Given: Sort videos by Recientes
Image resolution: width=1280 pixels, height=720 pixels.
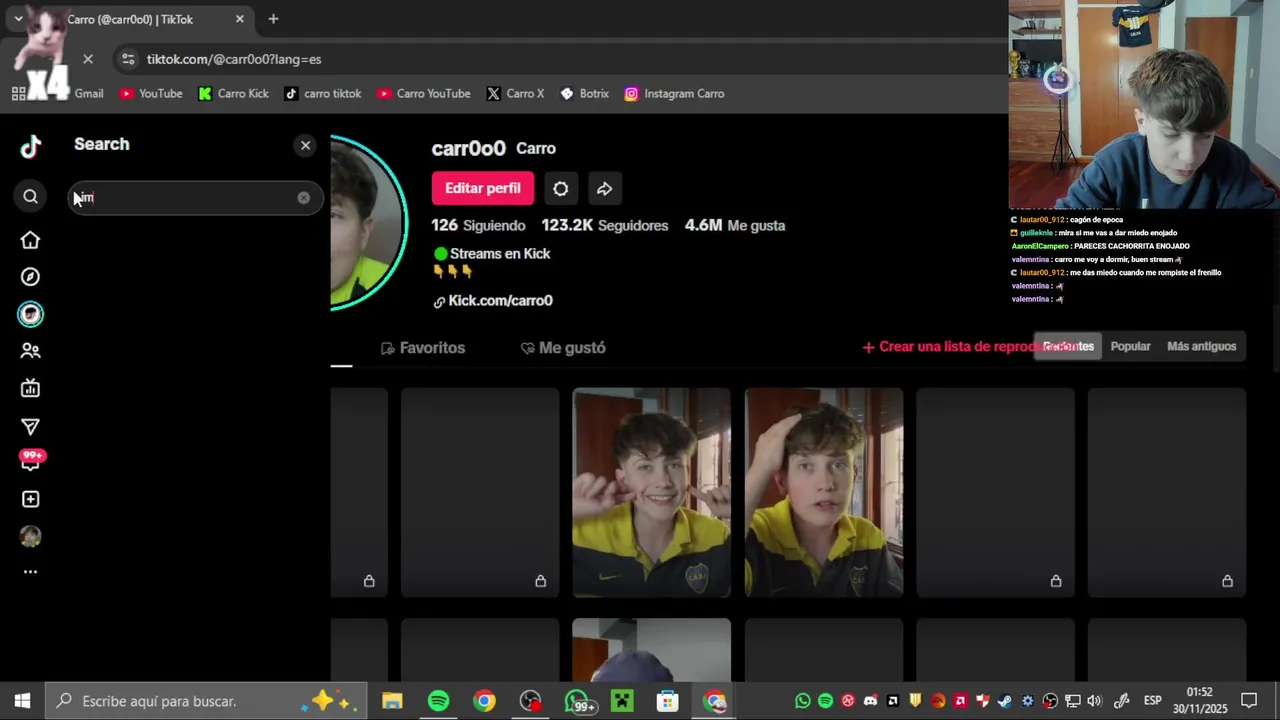Looking at the screenshot, I should pos(1068,346).
